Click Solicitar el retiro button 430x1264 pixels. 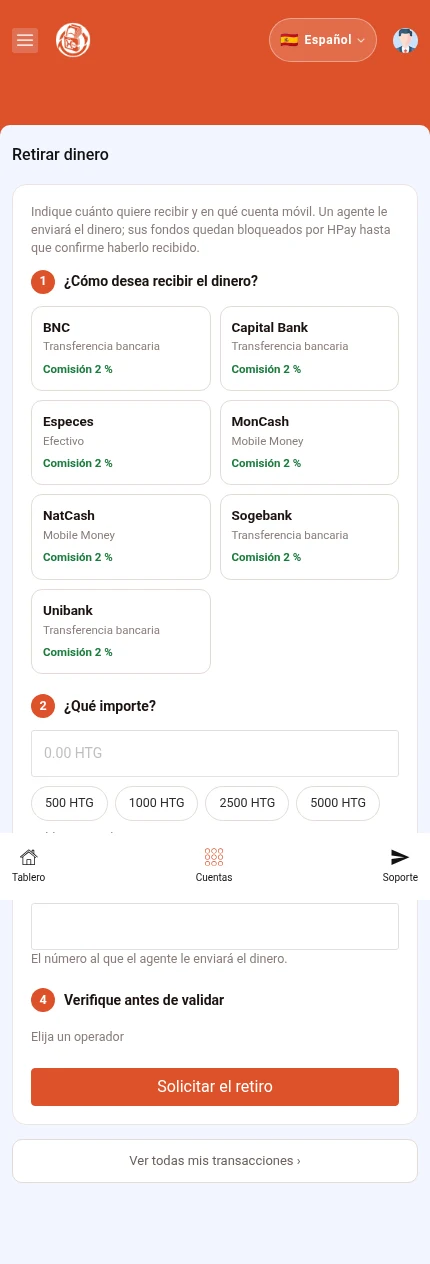(215, 1087)
